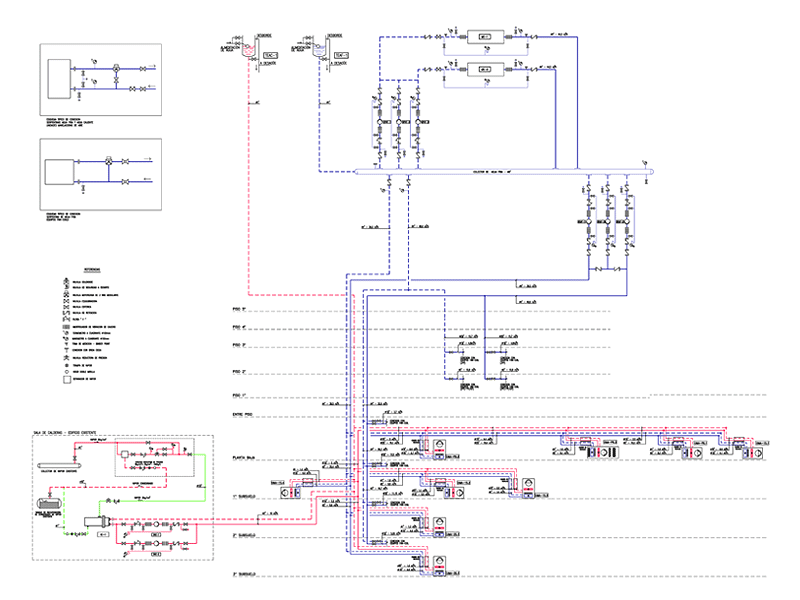Select the lower chiller unit box

click(485, 70)
